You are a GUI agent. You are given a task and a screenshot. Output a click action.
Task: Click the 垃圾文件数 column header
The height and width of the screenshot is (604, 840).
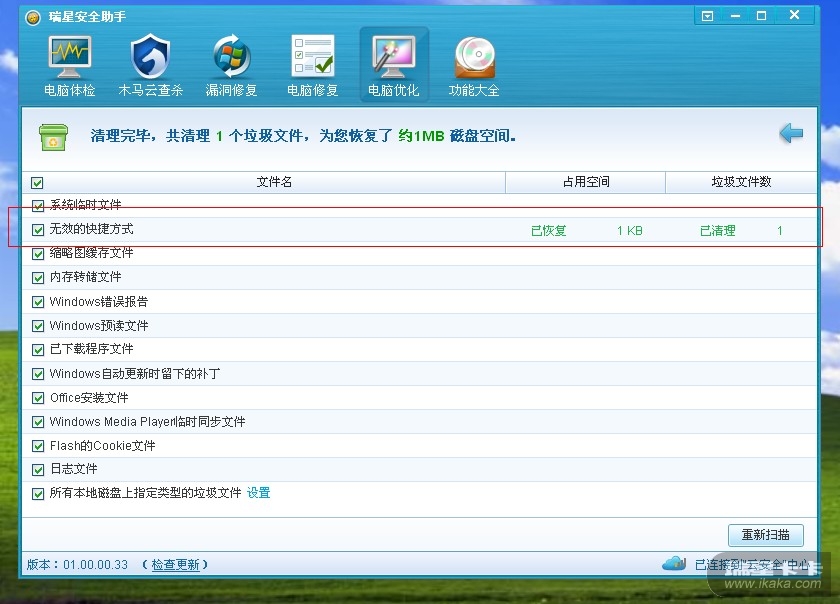[741, 182]
